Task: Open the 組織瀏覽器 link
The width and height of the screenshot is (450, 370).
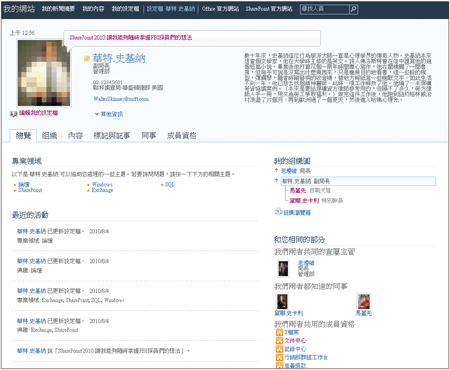Action: click(x=297, y=213)
